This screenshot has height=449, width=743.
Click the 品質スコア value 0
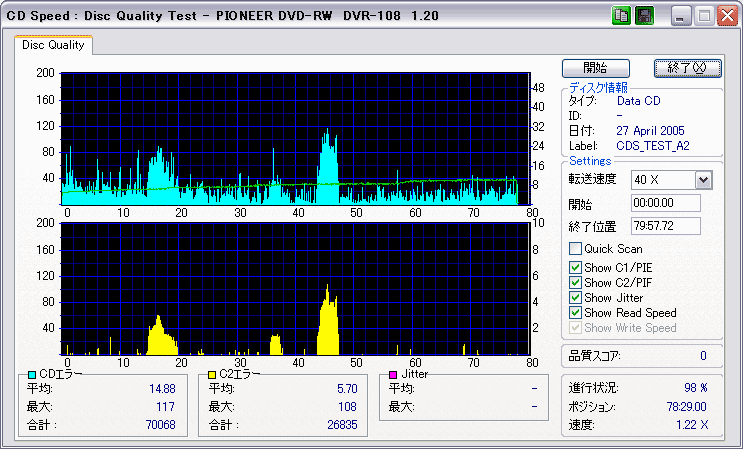(703, 356)
